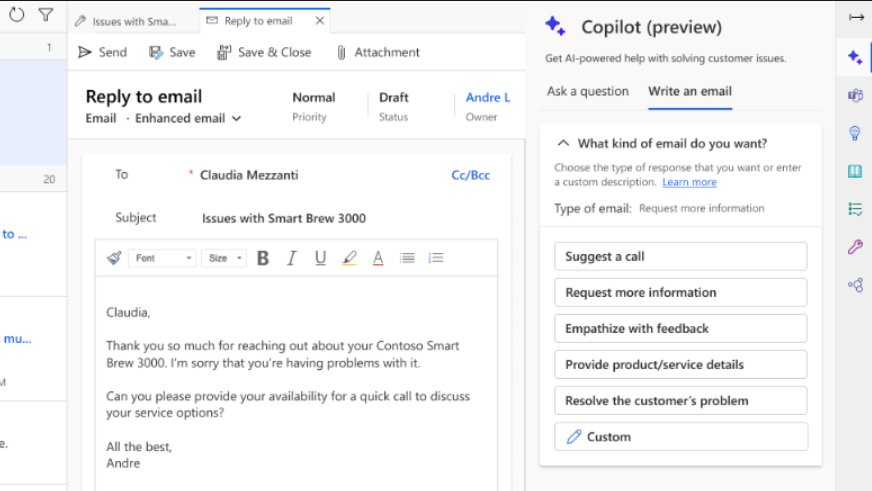Toggle bold formatting
The height and width of the screenshot is (491, 872).
click(x=262, y=258)
